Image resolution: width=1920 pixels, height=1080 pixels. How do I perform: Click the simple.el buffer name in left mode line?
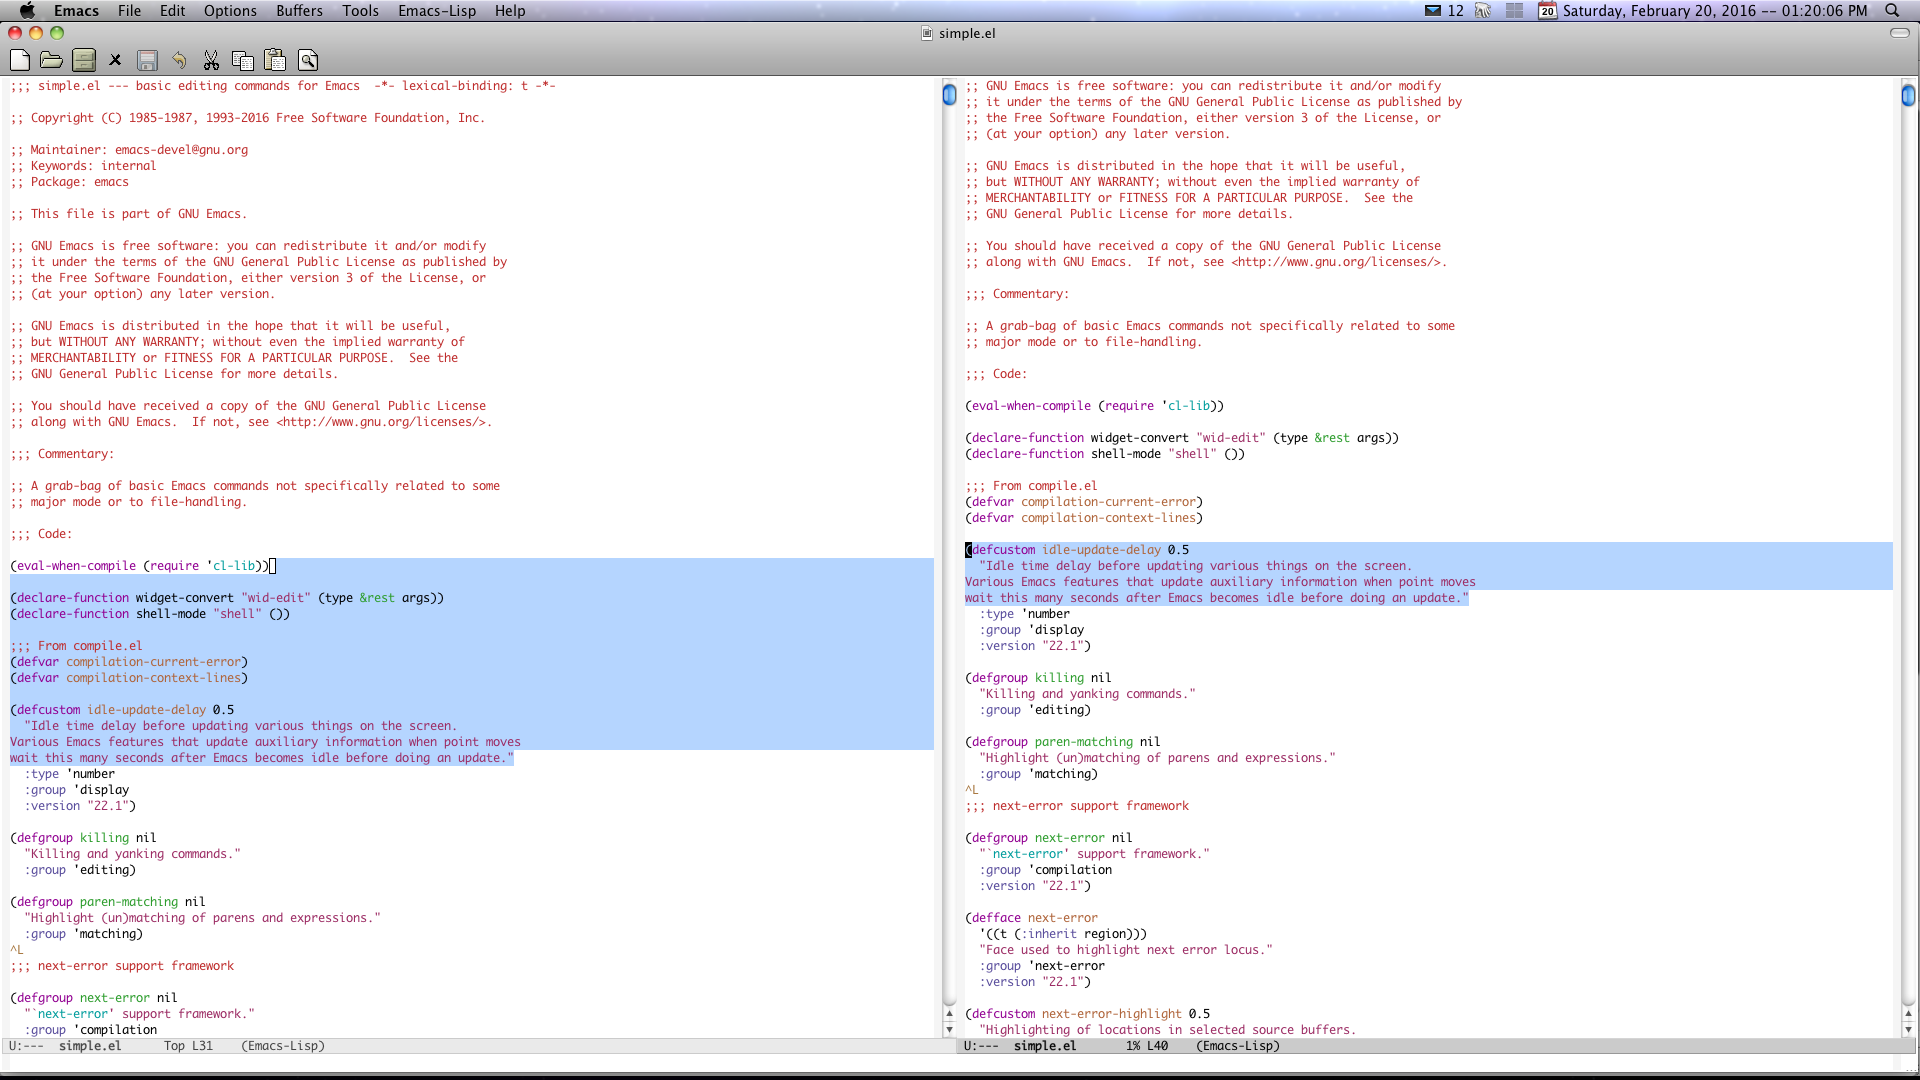pos(90,1046)
